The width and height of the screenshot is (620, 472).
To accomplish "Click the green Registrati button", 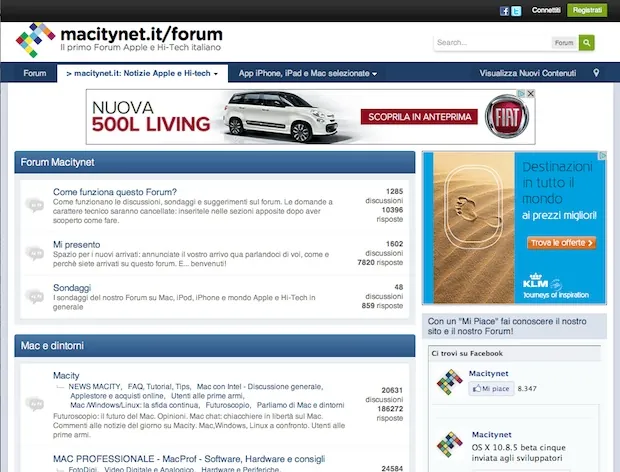I will [587, 10].
